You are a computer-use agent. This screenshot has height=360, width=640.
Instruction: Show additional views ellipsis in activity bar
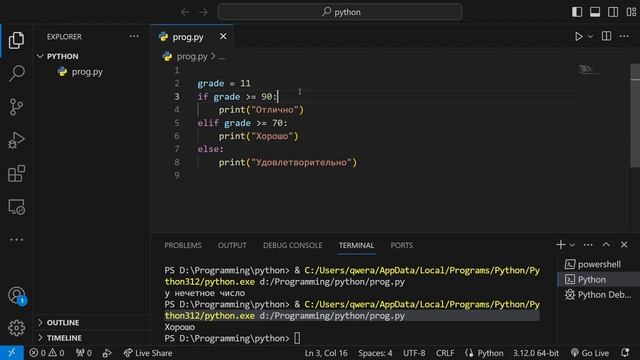coord(16,240)
